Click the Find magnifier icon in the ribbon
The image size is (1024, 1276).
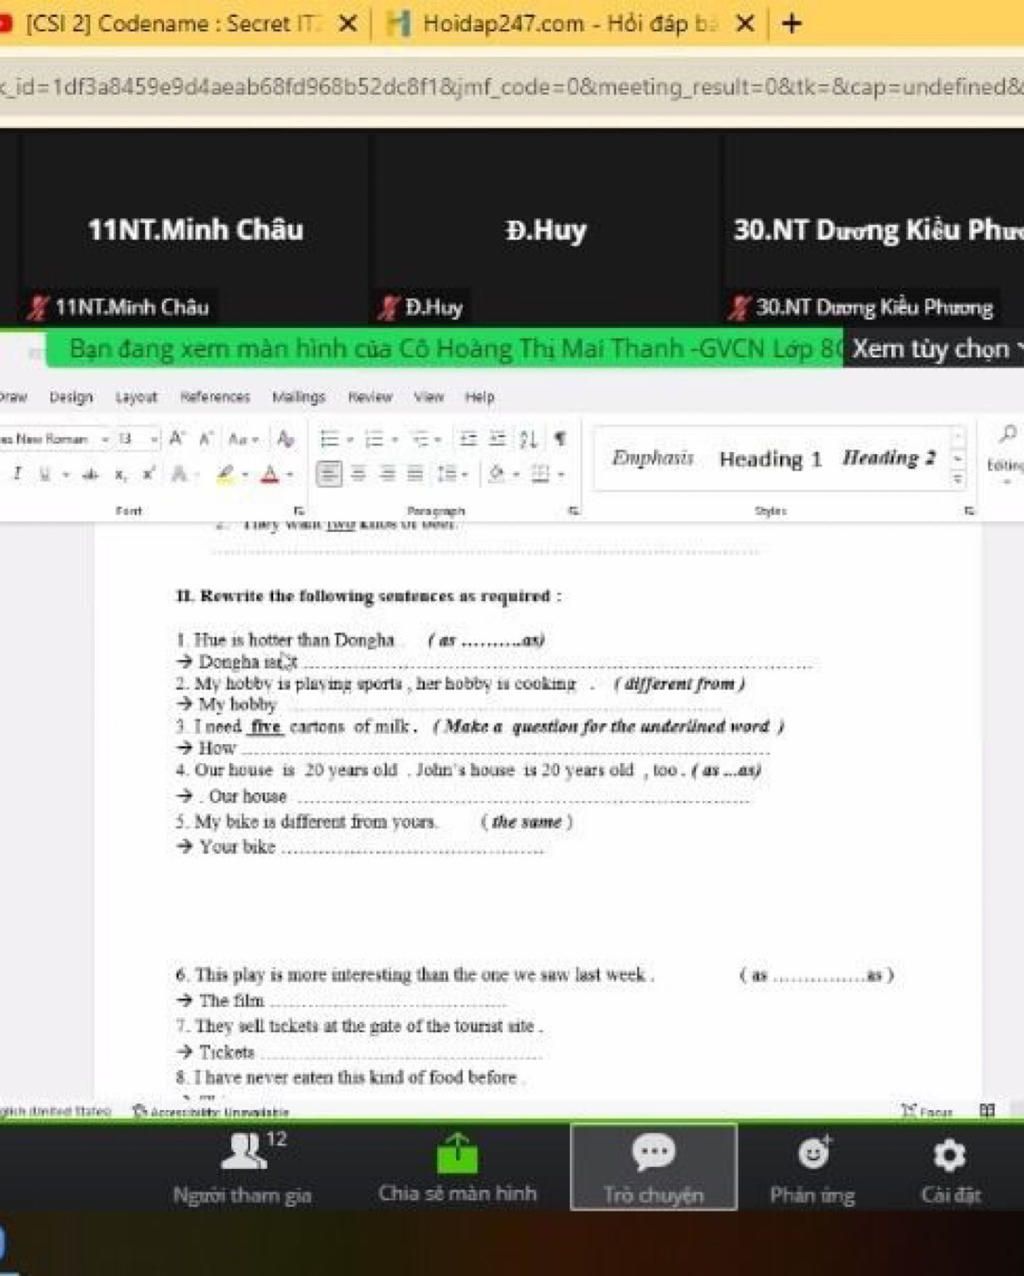[1007, 433]
